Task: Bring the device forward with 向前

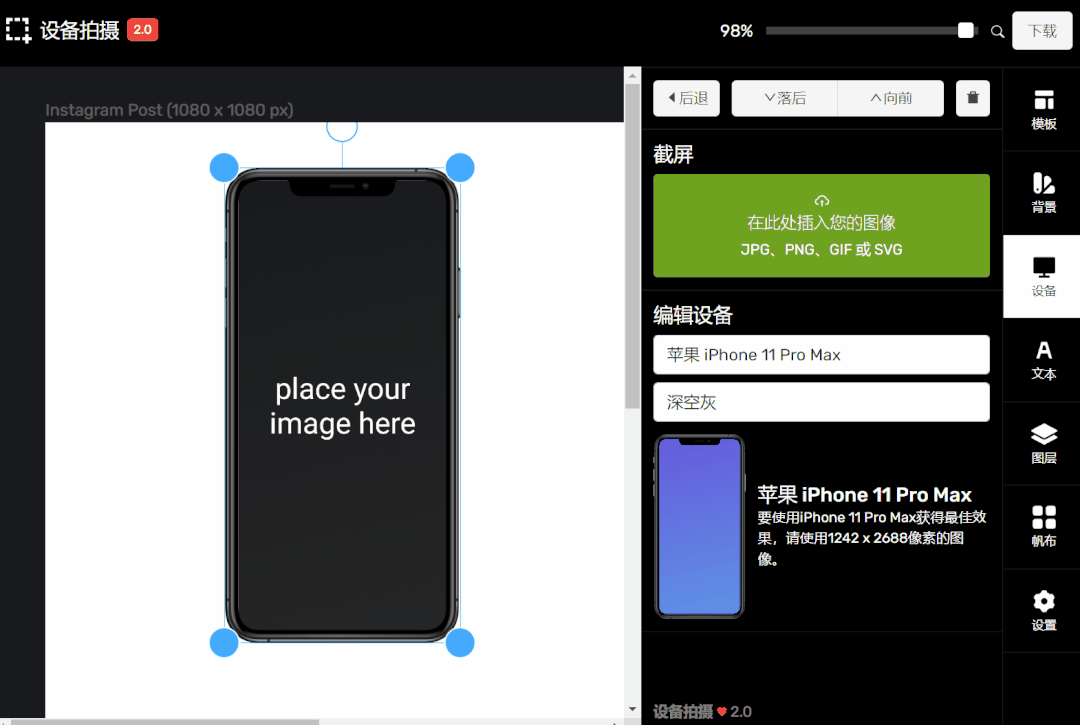Action: pos(890,98)
